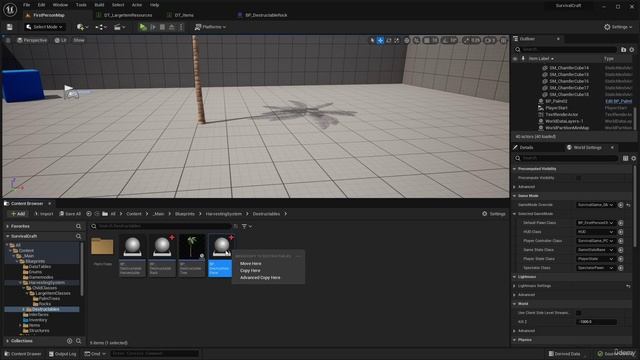The width and height of the screenshot is (640, 360).
Task: Click the Eject icon in the toolbar
Action: pyautogui.click(x=172, y=27)
